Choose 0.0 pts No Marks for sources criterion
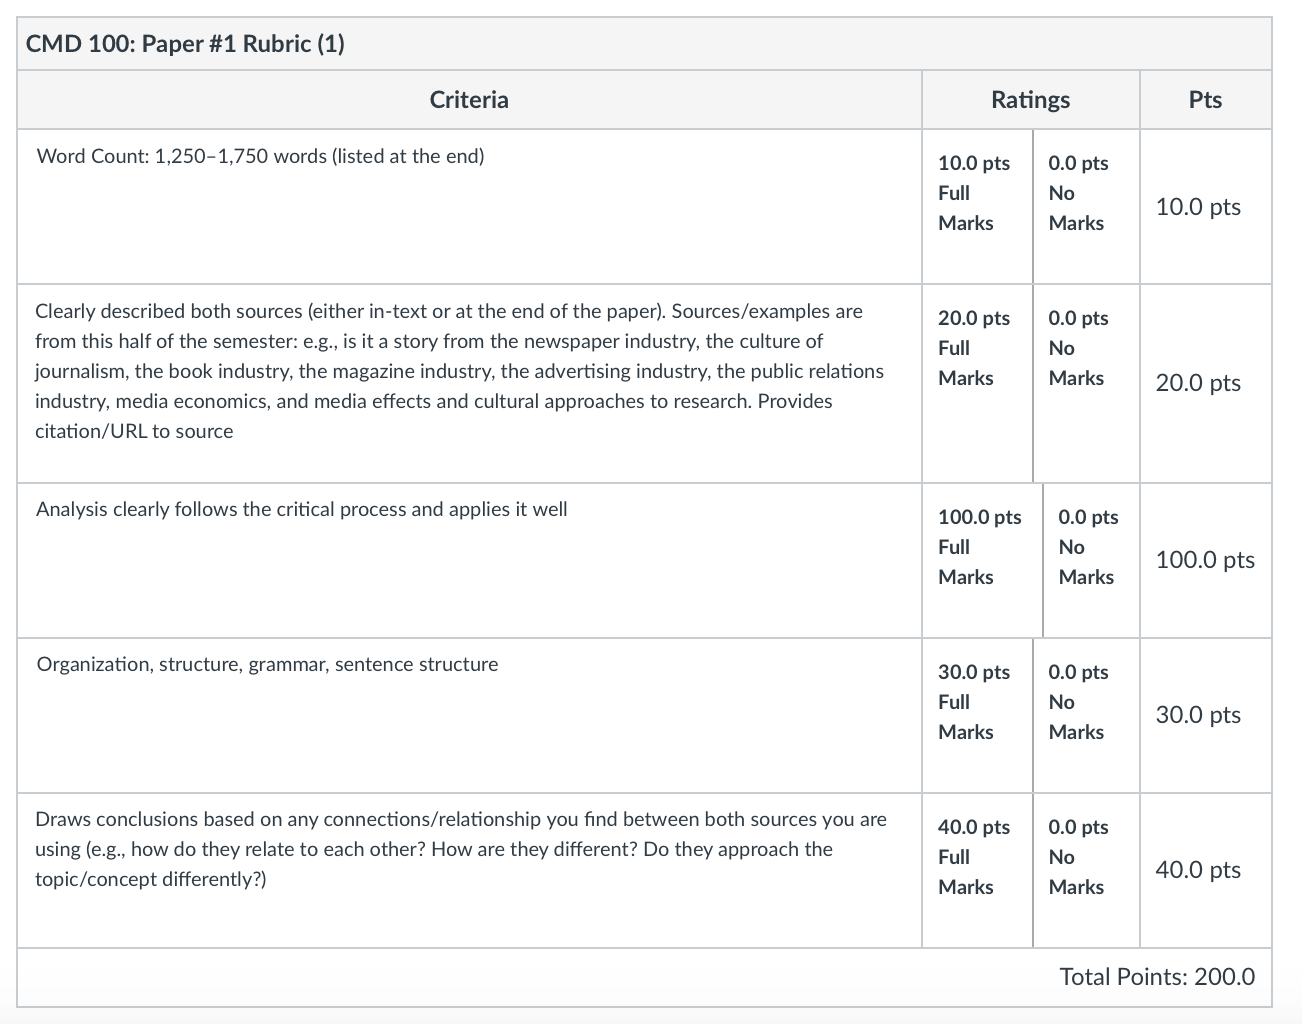 click(x=1086, y=383)
